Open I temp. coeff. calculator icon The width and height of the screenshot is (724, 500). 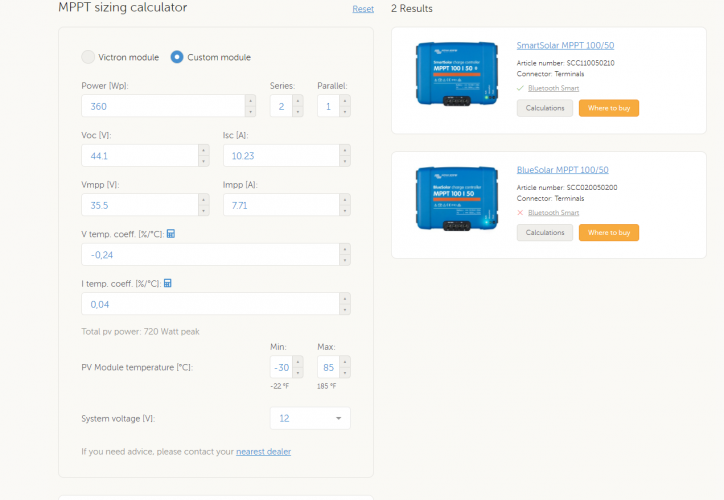pyautogui.click(x=167, y=283)
